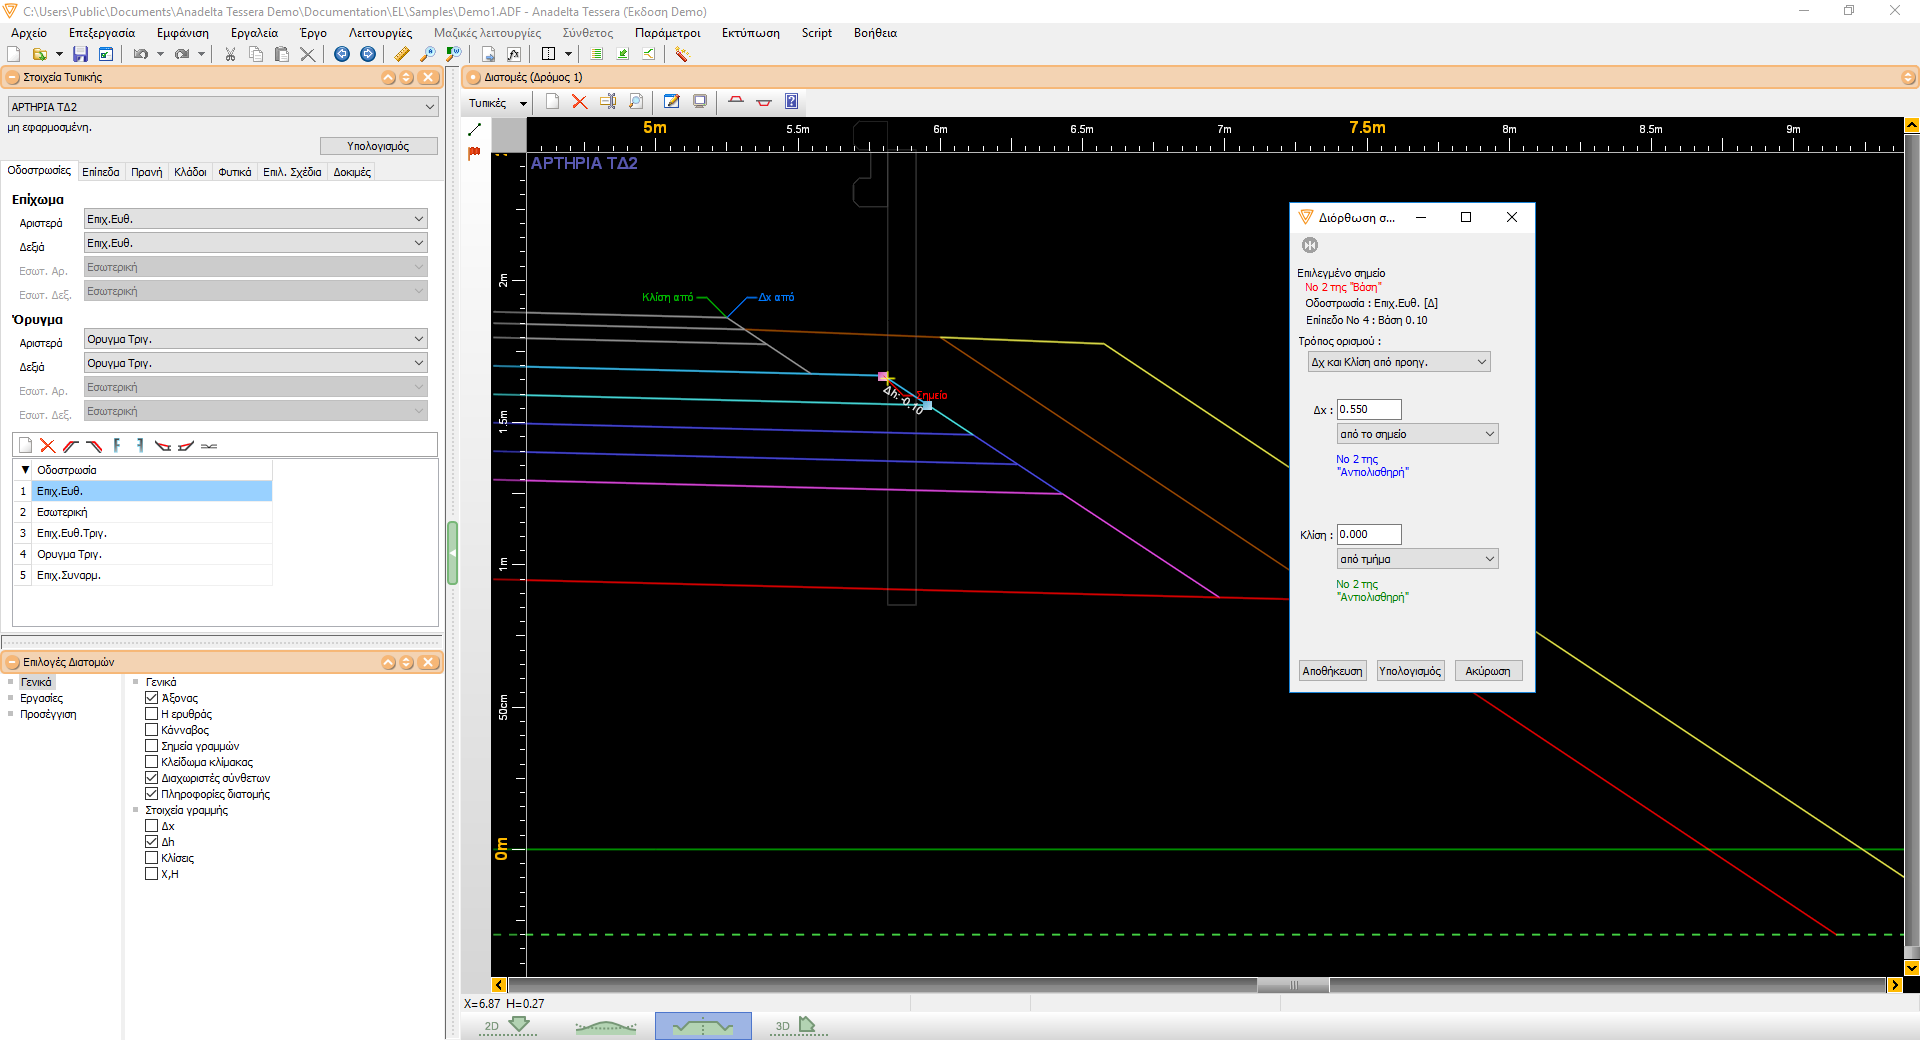Image resolution: width=1920 pixels, height=1040 pixels.
Task: Click the Υπολογισμός button in left panel
Action: coord(379,146)
